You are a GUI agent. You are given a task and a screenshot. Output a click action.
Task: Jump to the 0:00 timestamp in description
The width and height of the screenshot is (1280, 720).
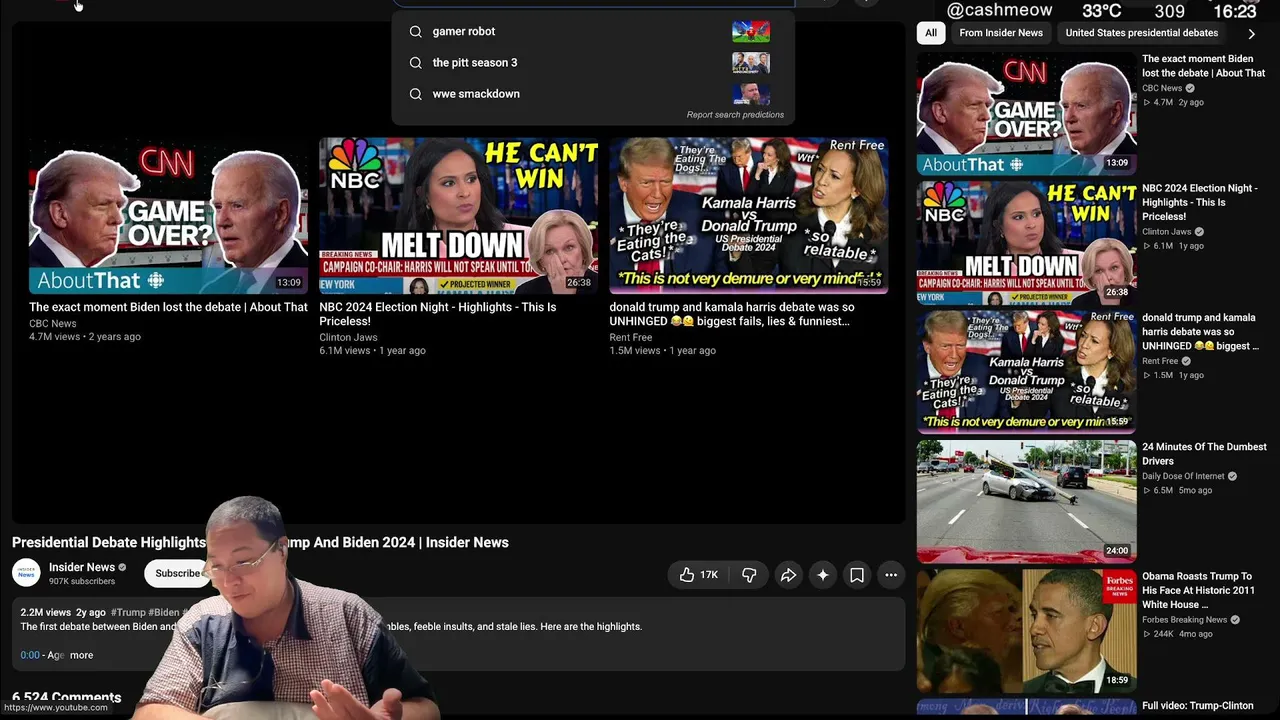(30, 655)
